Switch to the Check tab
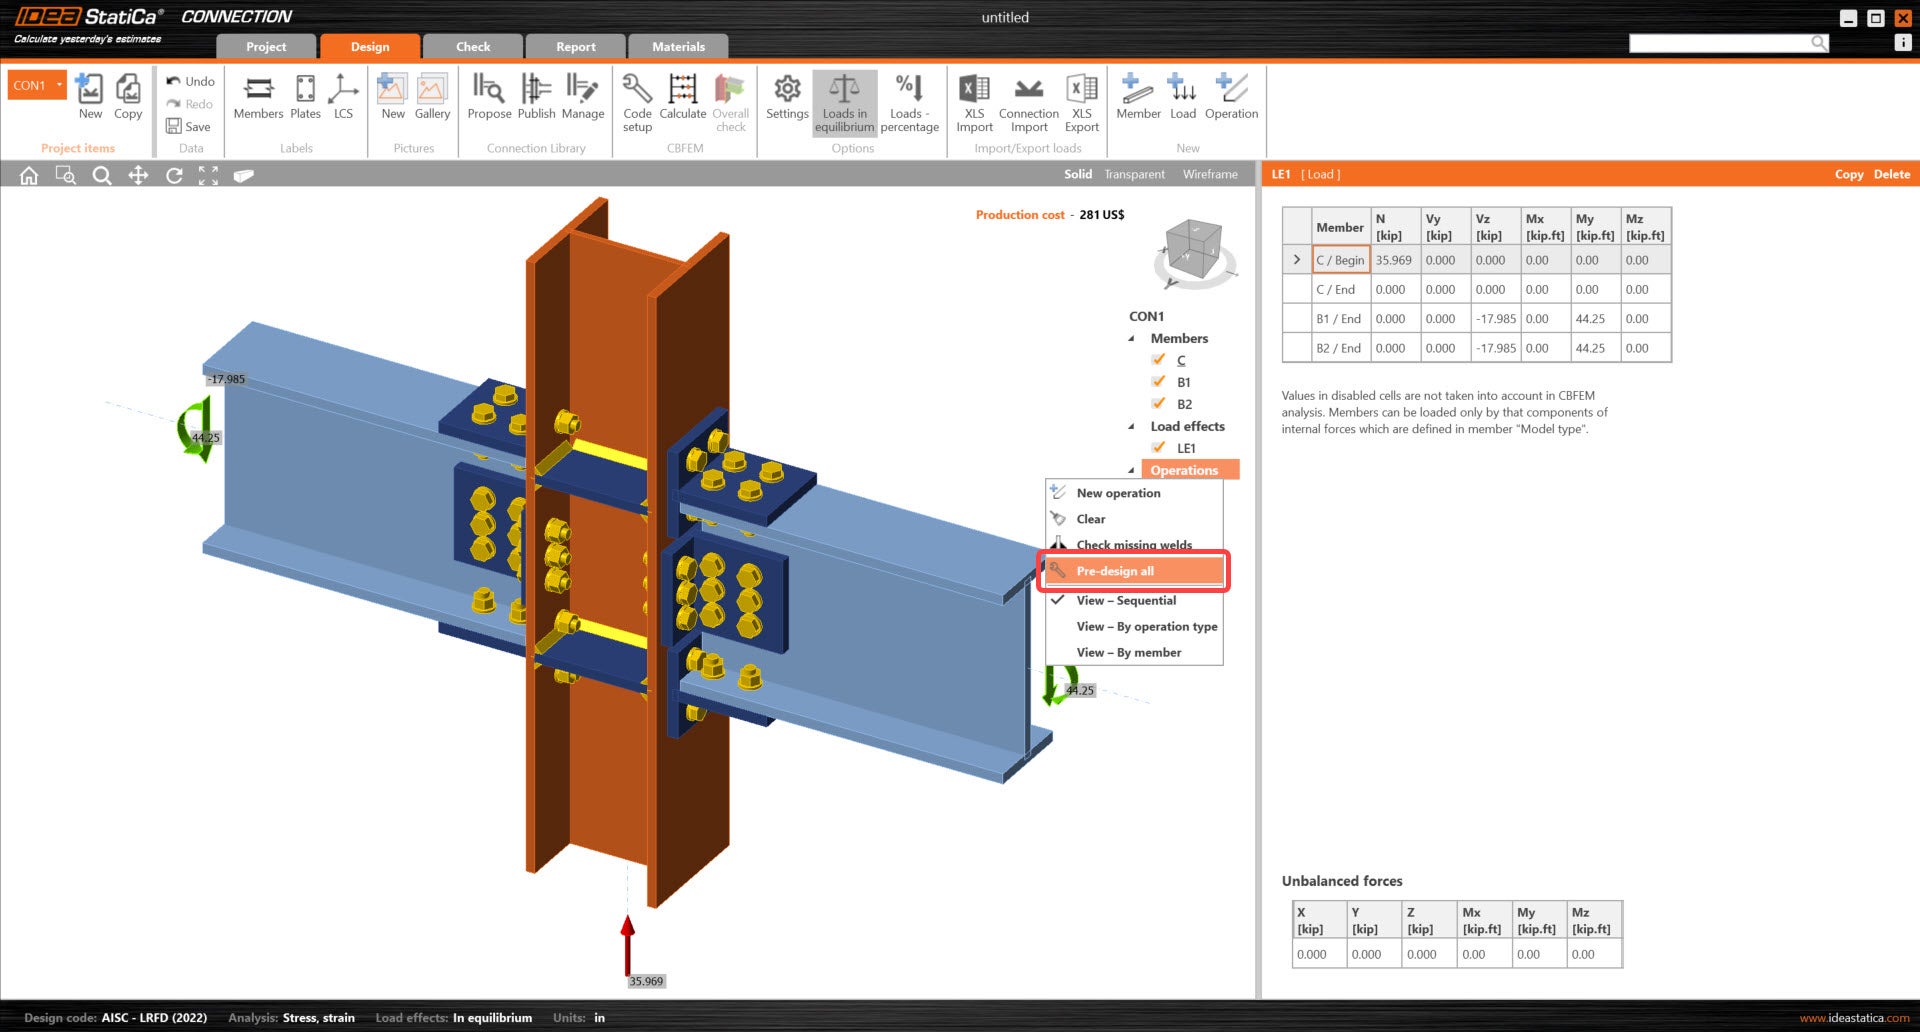 [x=473, y=47]
